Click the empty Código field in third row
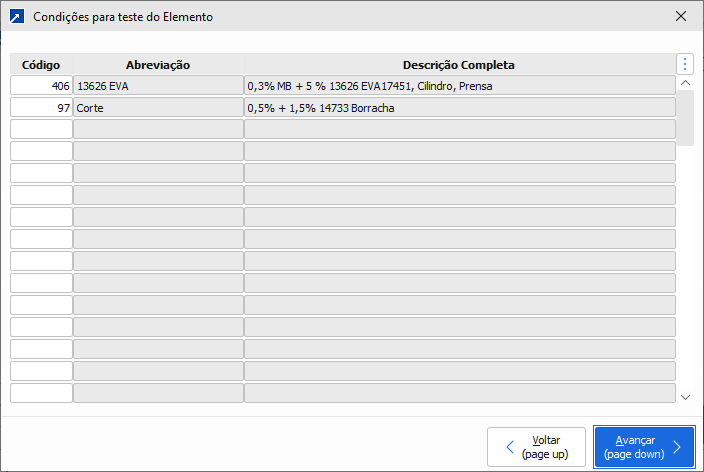 (x=41, y=129)
